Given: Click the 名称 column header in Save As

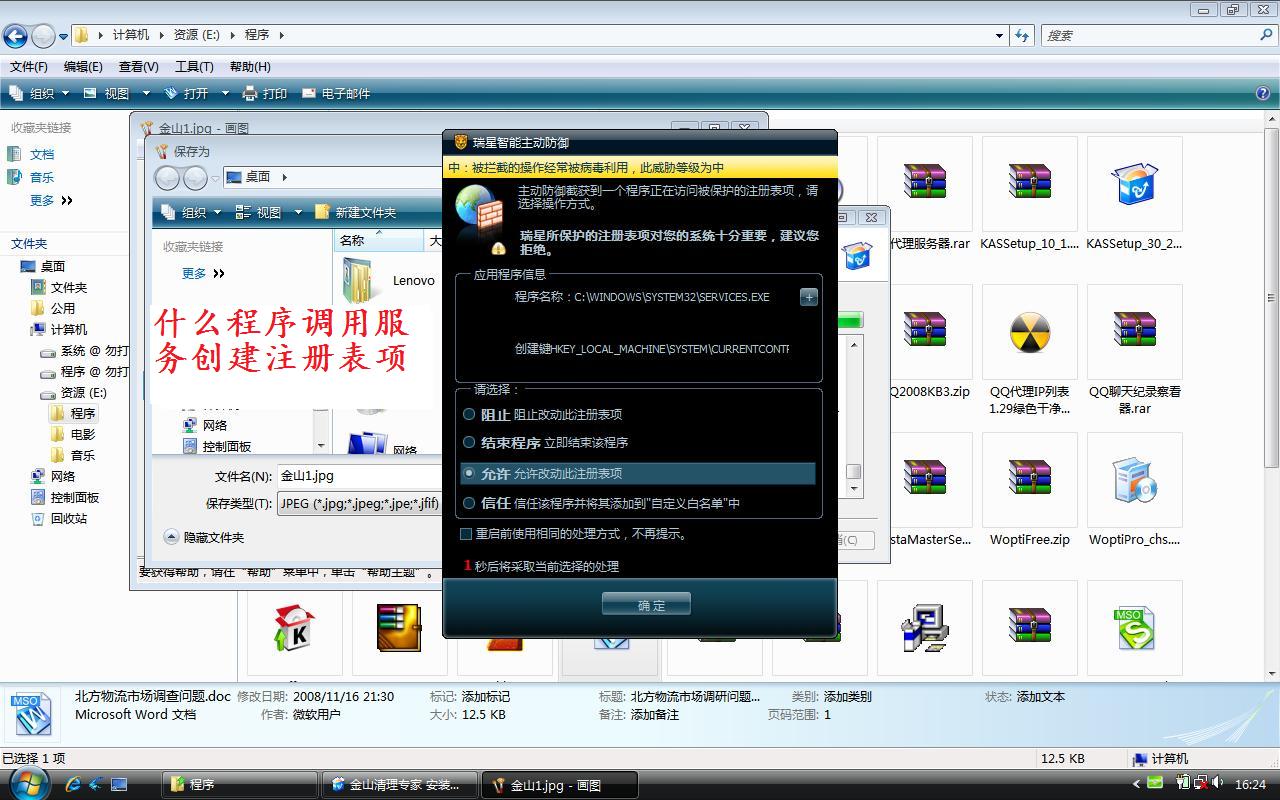Looking at the screenshot, I should point(379,240).
